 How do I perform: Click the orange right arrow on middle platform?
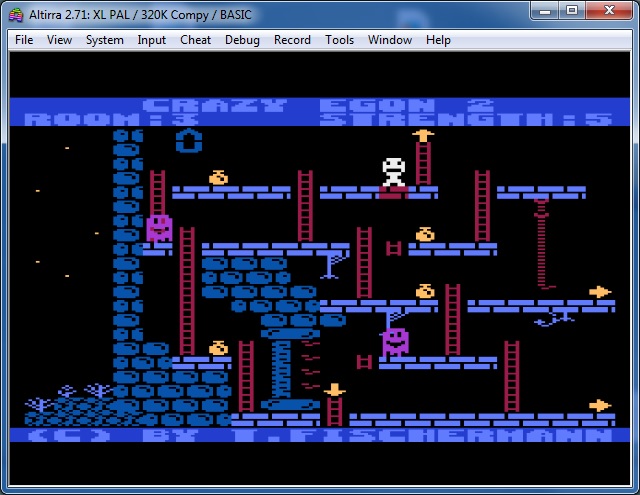(x=600, y=292)
